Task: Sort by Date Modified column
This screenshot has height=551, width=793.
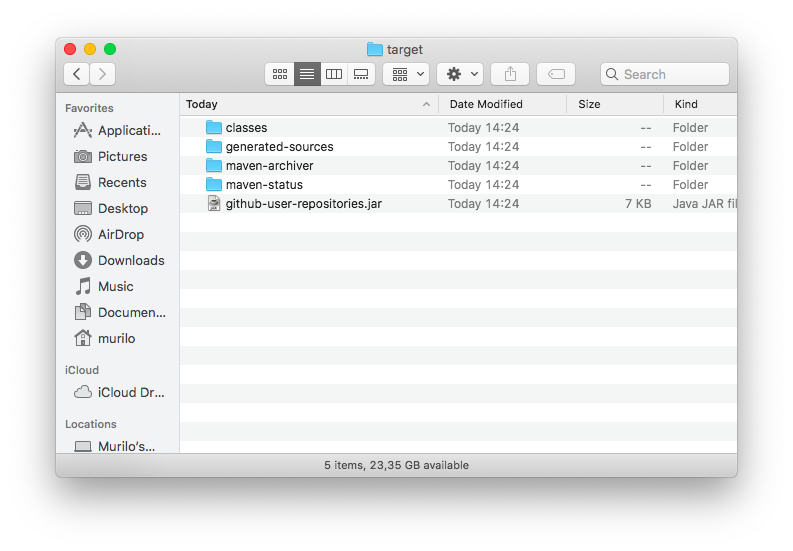Action: (486, 104)
